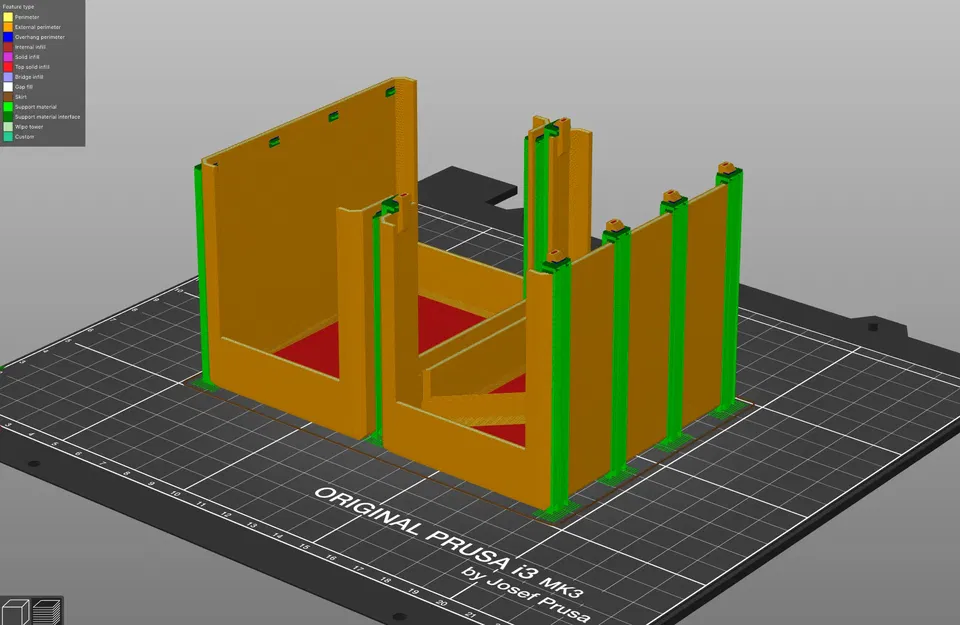The height and width of the screenshot is (625, 960).
Task: Click the teal Custom swatch
Action: point(8,137)
